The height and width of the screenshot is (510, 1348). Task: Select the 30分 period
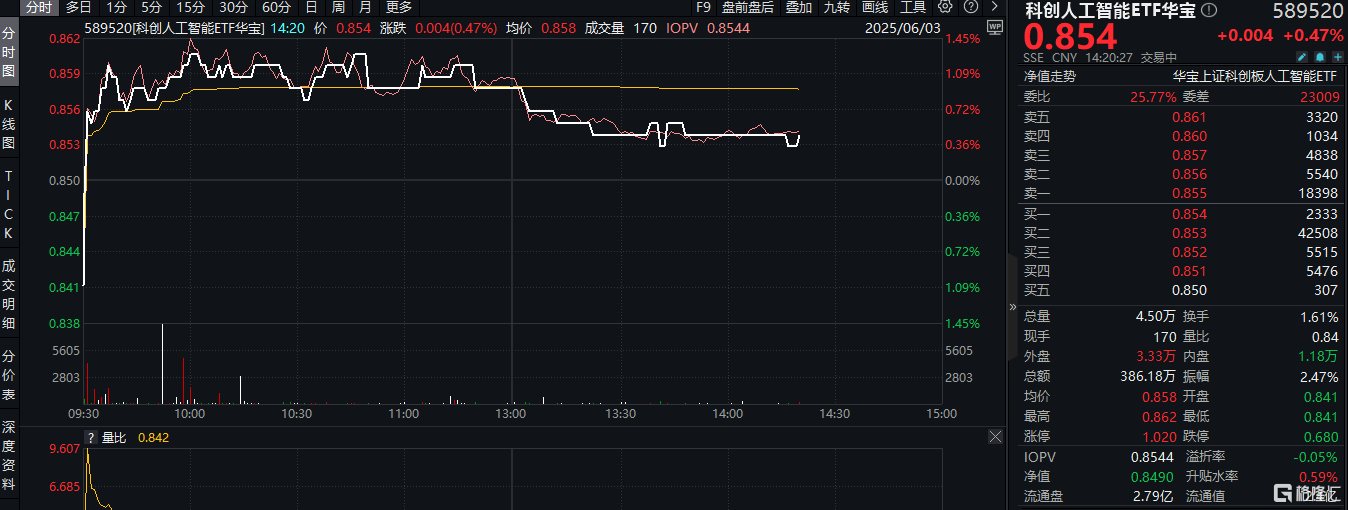233,7
